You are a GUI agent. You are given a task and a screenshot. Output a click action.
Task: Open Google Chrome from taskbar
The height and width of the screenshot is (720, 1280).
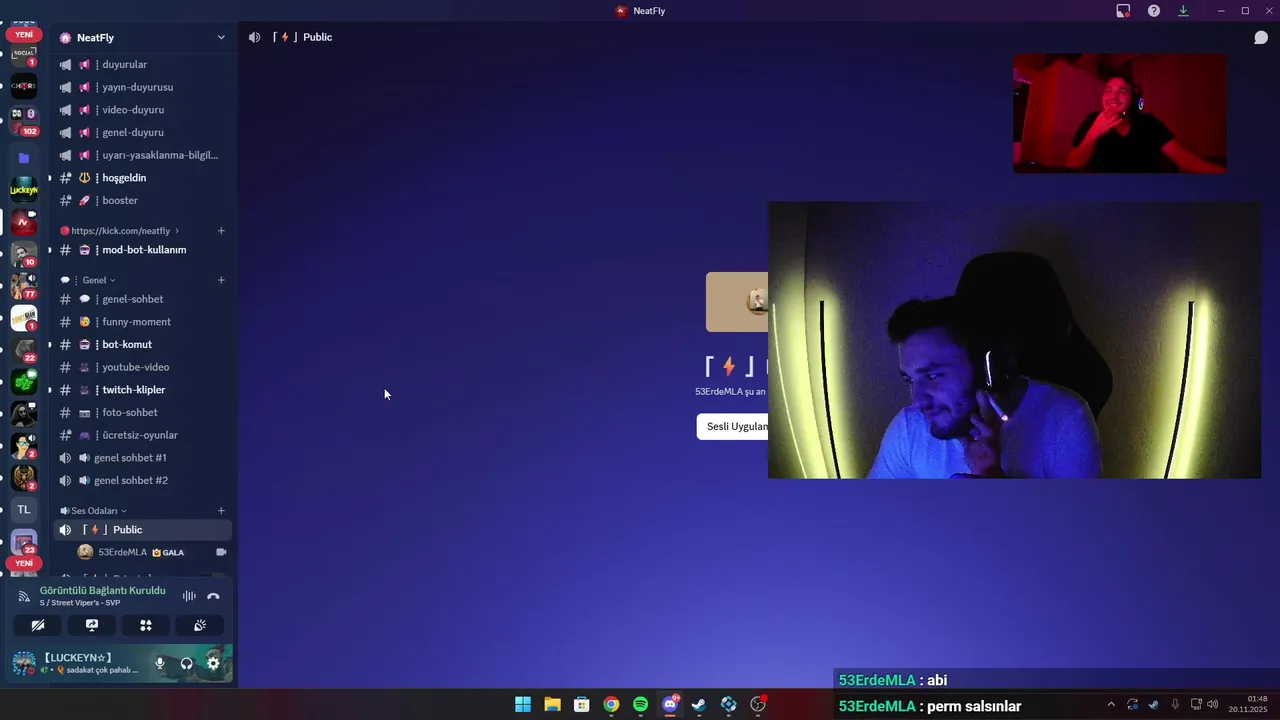(611, 705)
